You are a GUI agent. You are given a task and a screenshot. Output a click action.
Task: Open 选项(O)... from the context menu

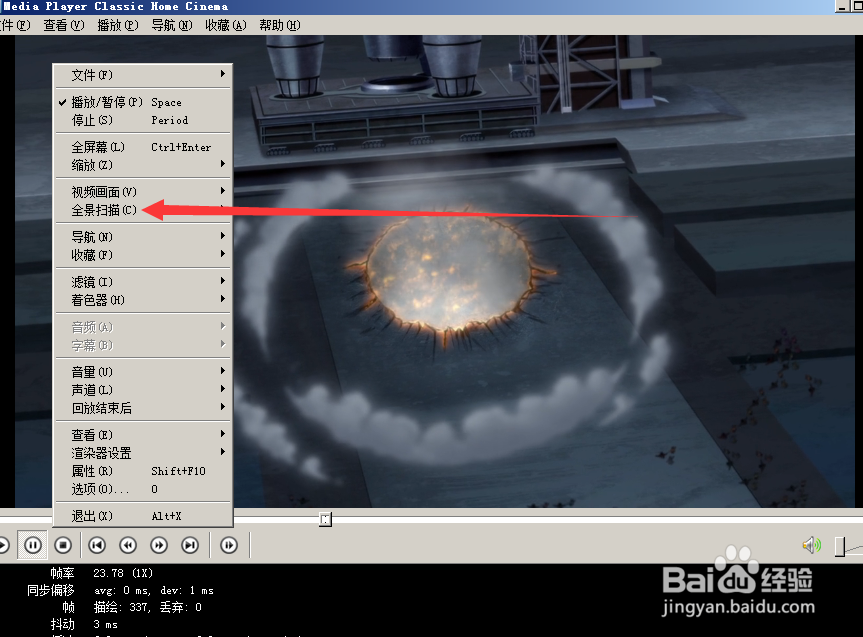[143, 489]
